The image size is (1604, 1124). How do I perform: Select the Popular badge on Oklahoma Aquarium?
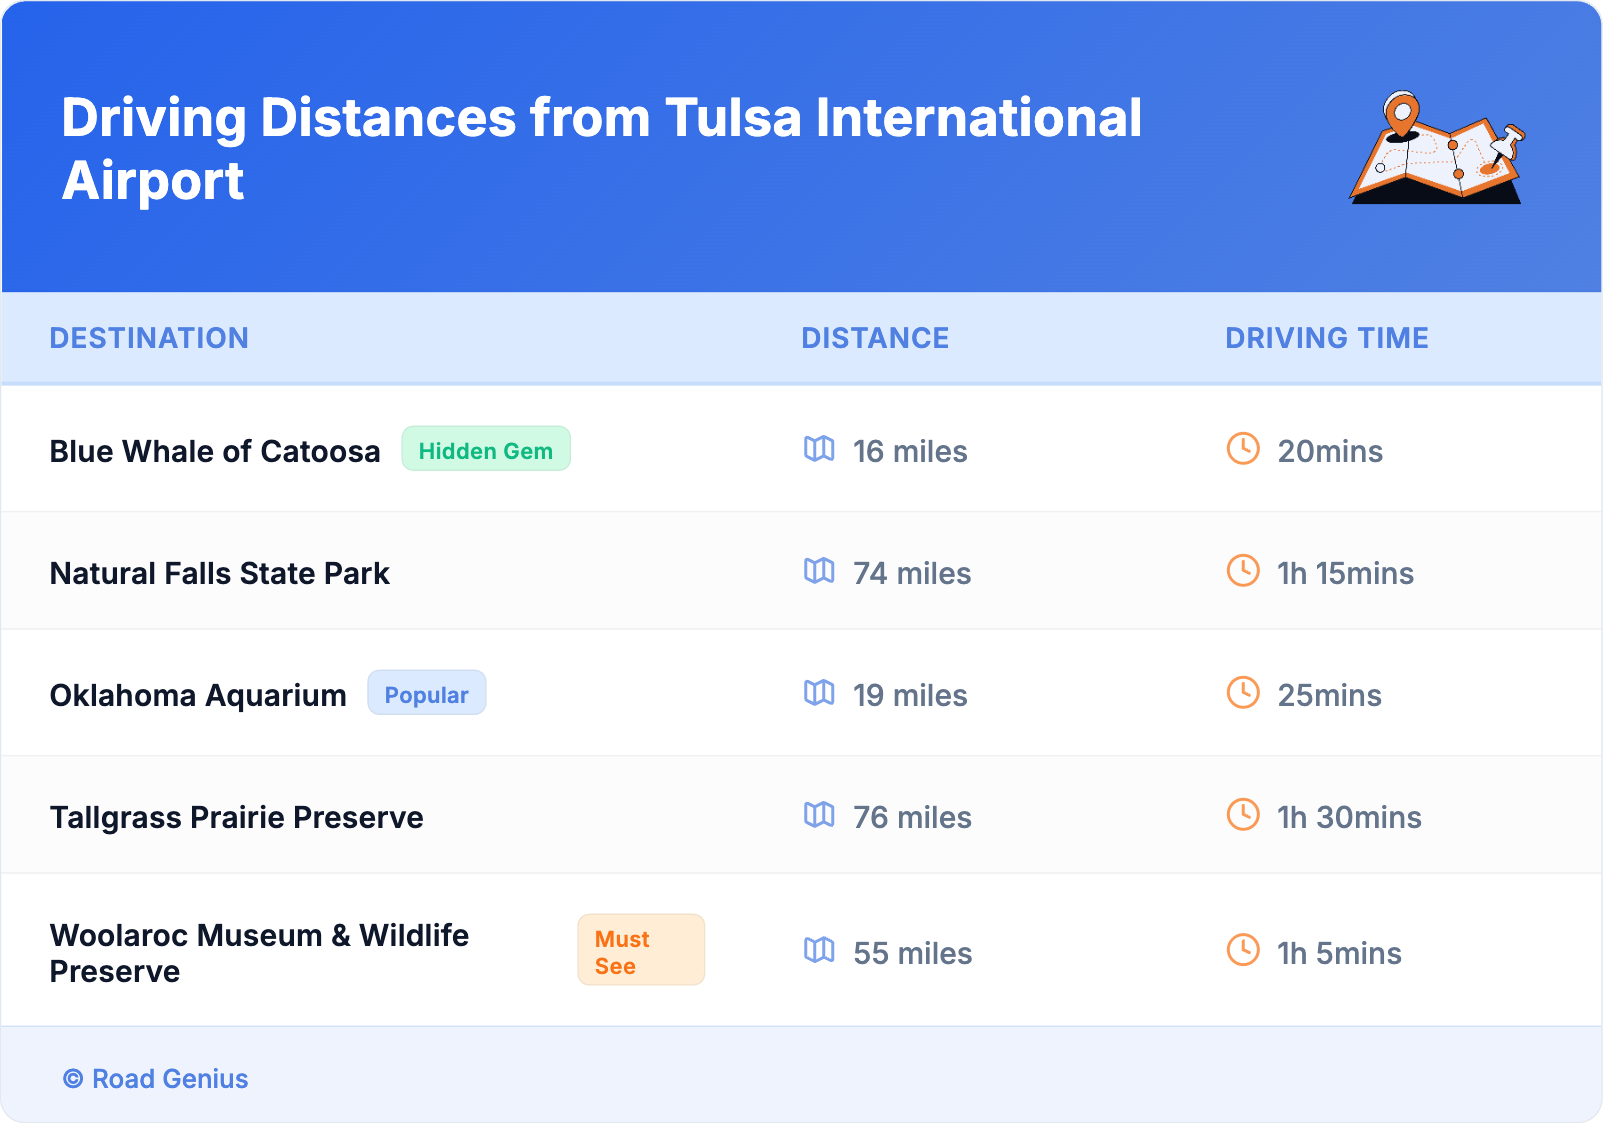(x=427, y=694)
